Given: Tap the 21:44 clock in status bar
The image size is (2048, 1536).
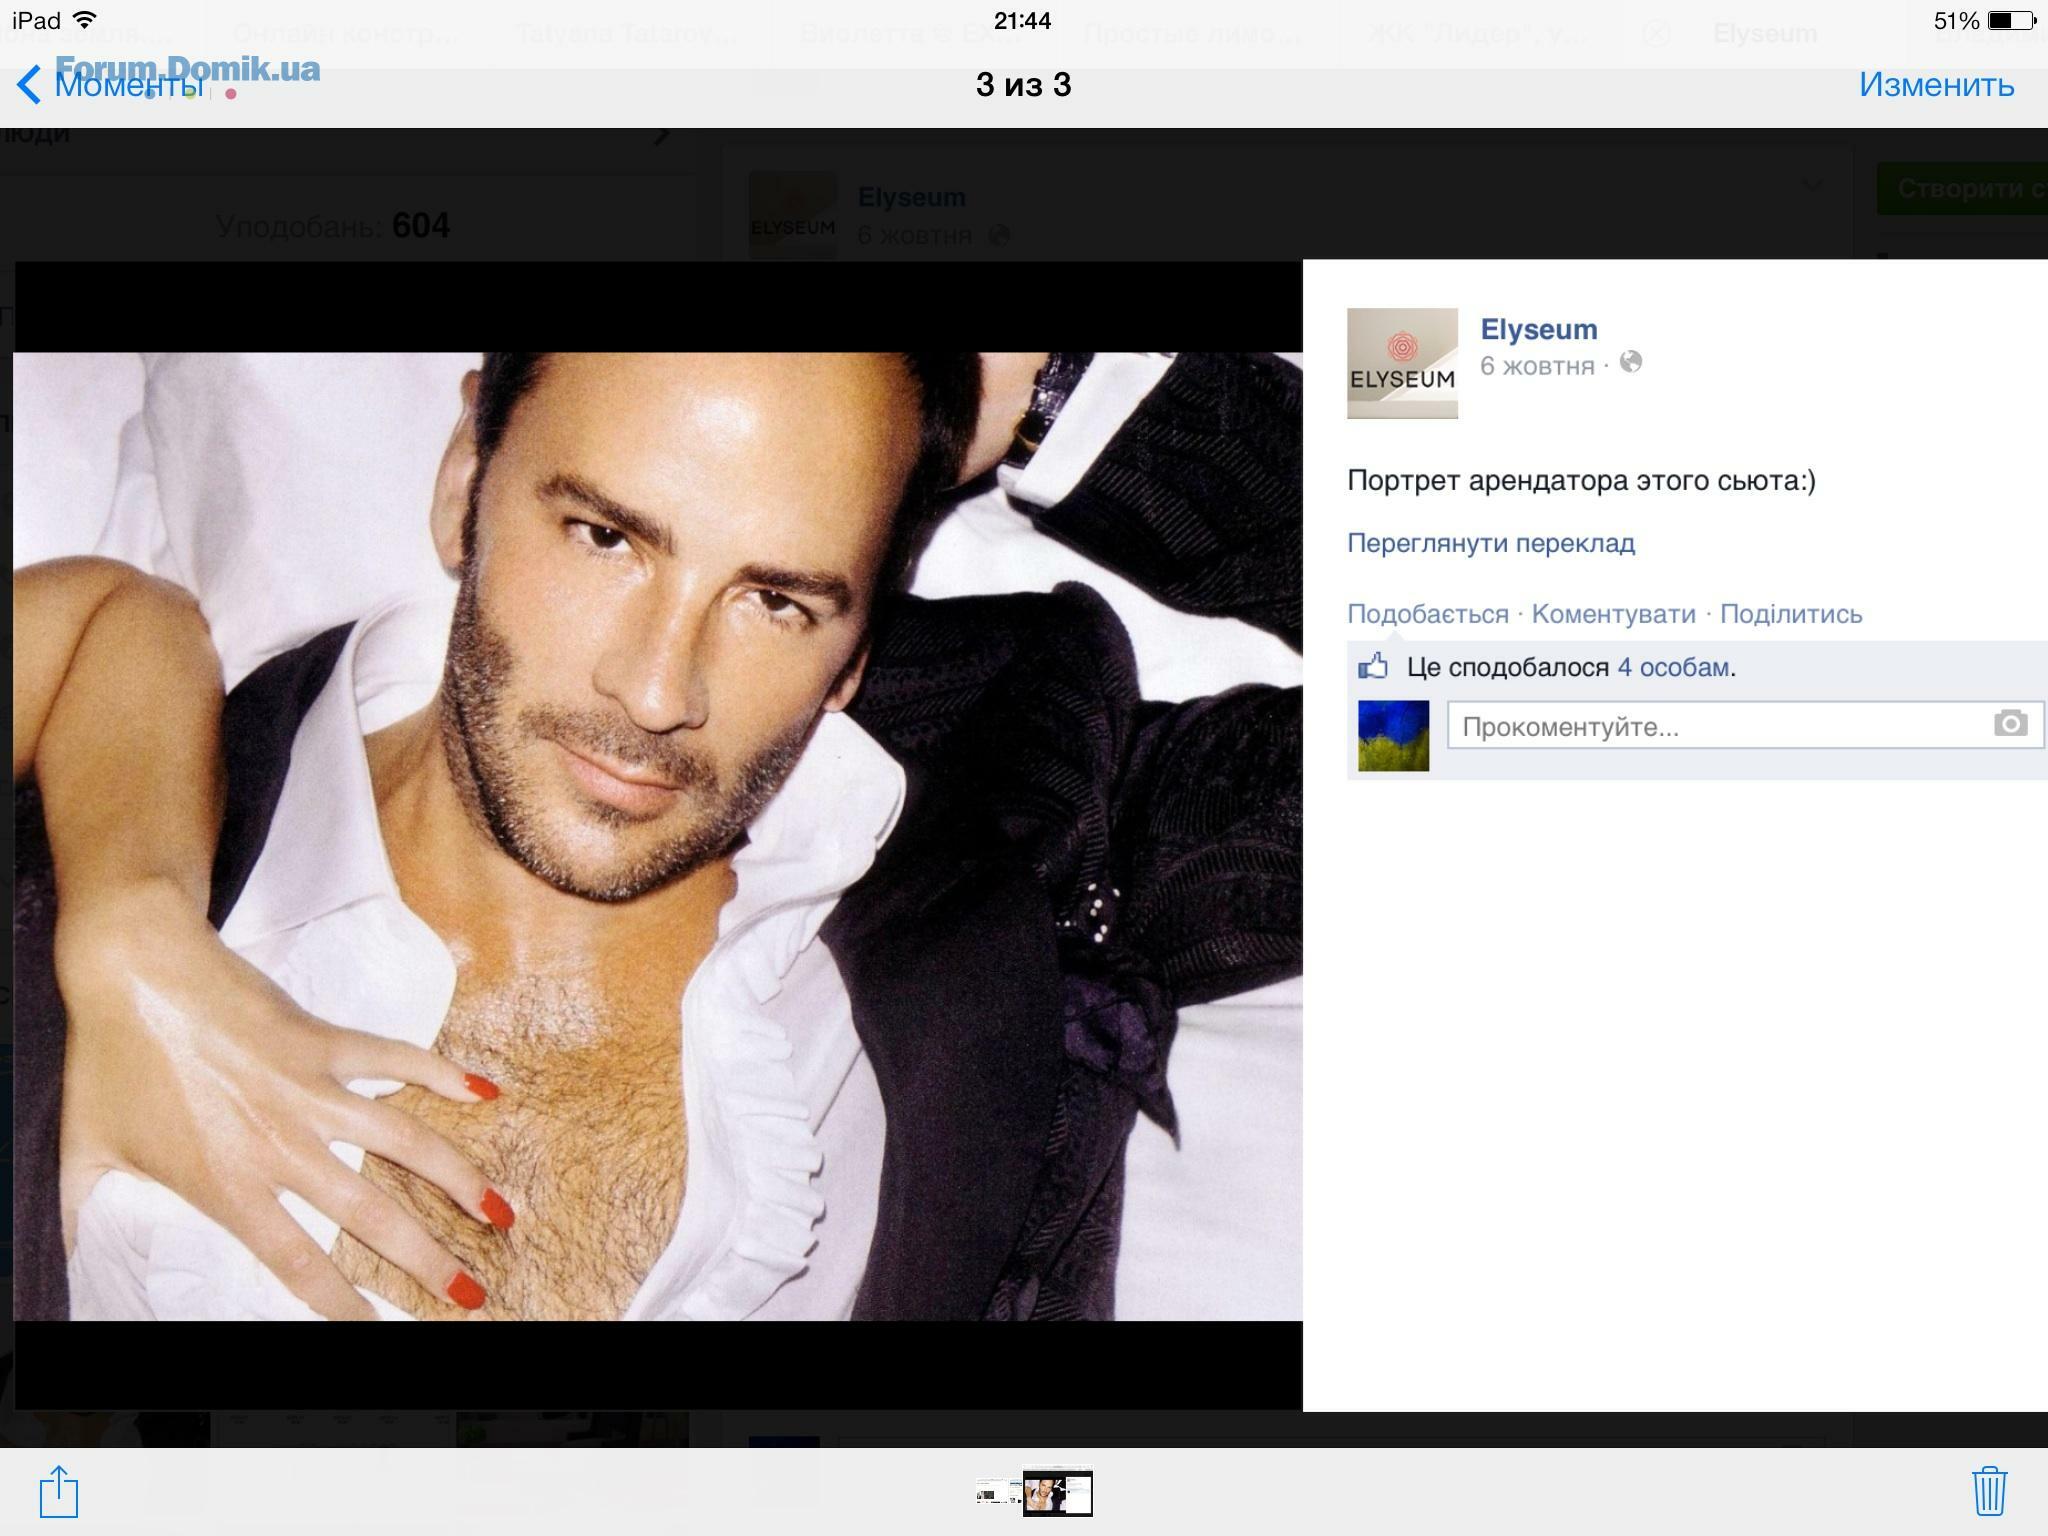Looking at the screenshot, I should (1023, 20).
